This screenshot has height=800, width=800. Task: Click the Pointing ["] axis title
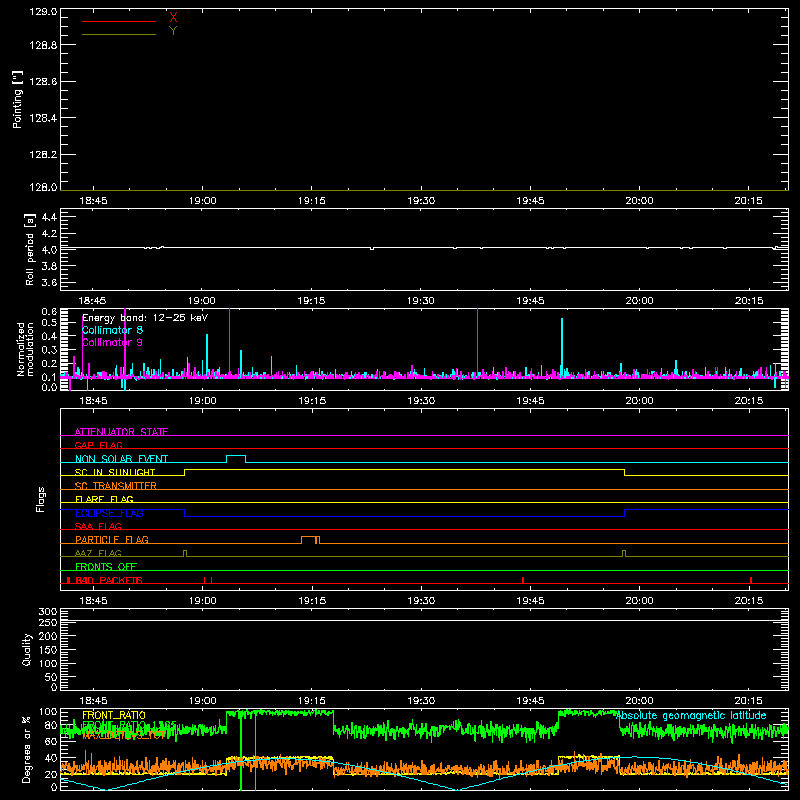[x=18, y=99]
